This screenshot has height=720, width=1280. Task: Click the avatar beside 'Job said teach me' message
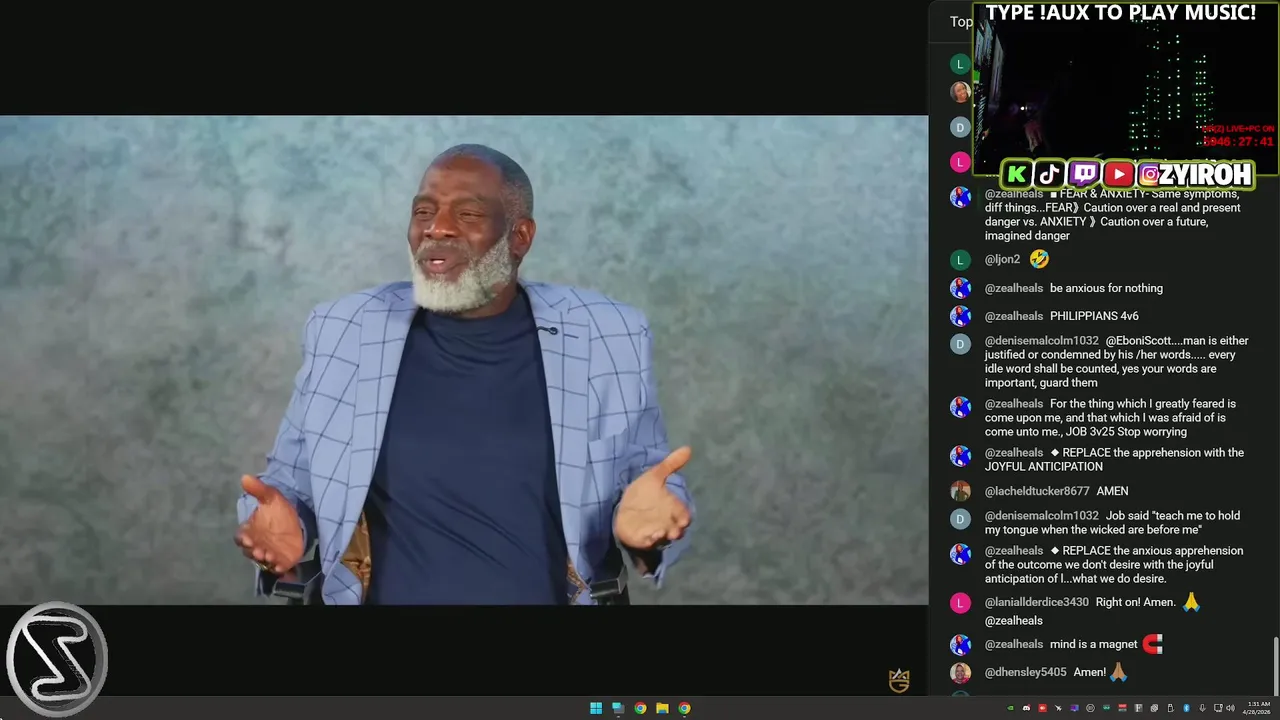click(x=960, y=518)
